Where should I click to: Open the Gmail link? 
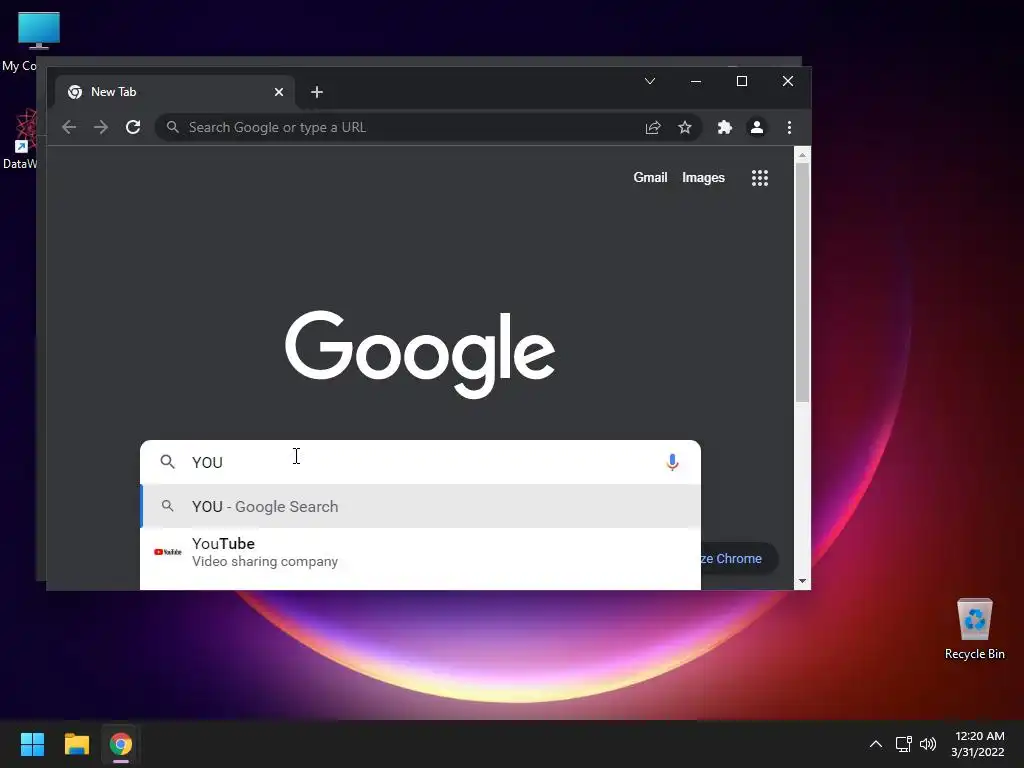650,178
